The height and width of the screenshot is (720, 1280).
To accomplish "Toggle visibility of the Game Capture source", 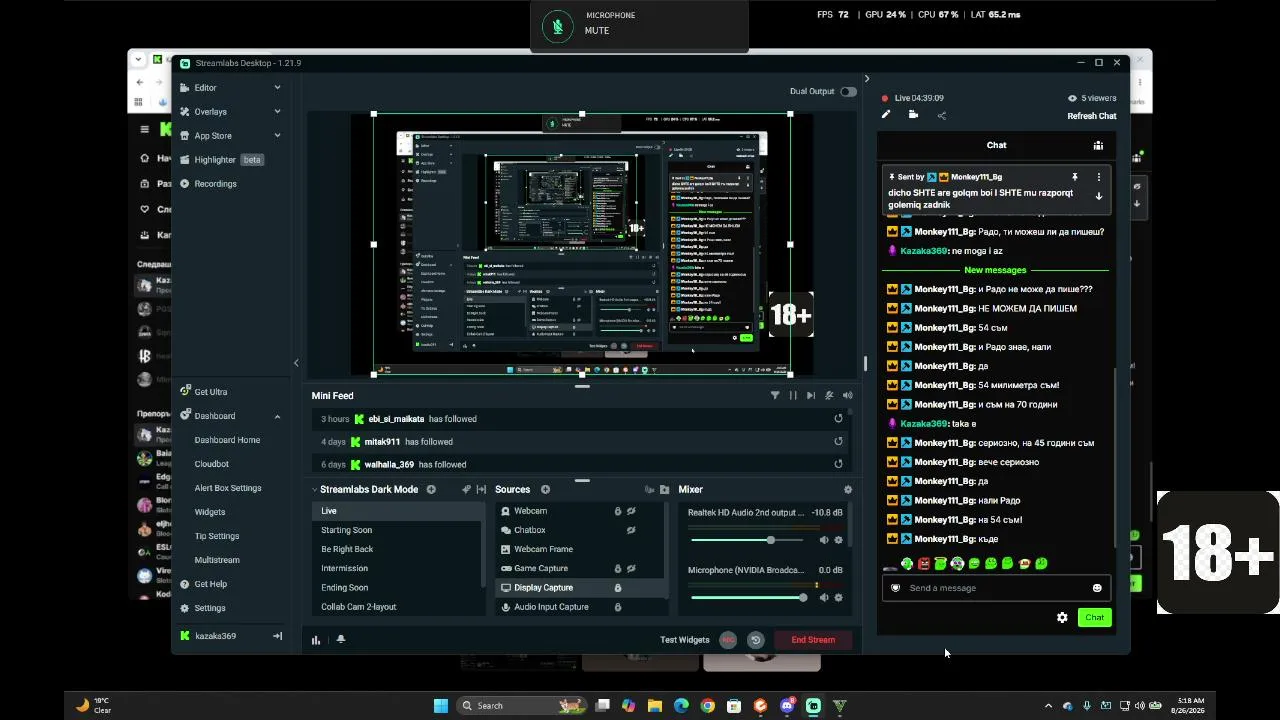I will [x=631, y=568].
